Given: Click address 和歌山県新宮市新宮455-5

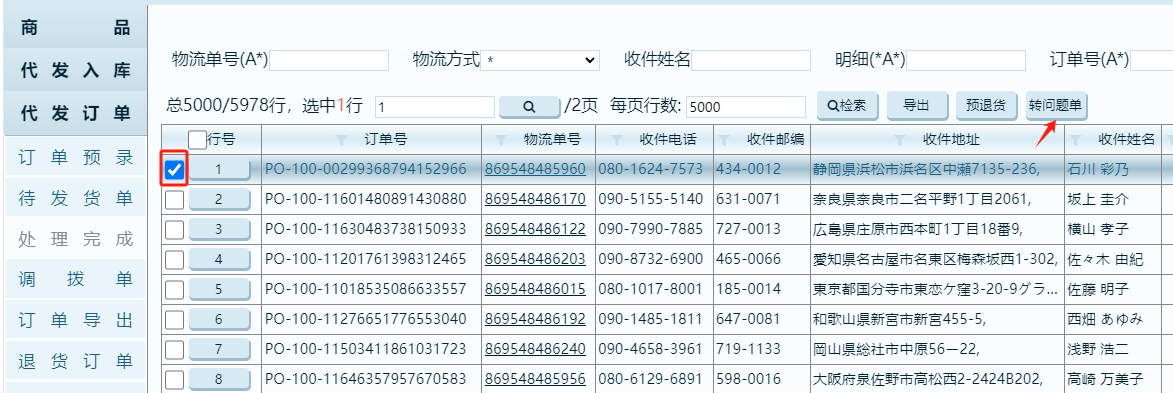Looking at the screenshot, I should pos(900,319).
